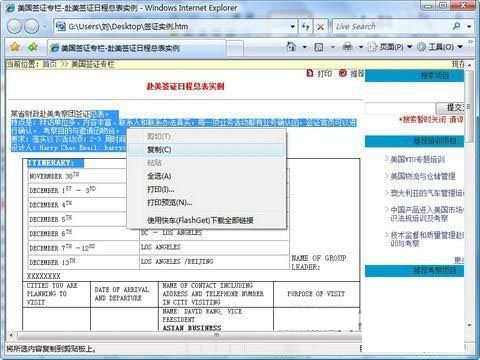Open the 中国产品进入美国市场 sidebar link
Viewport: 480px width, 360px height.
tap(427, 214)
